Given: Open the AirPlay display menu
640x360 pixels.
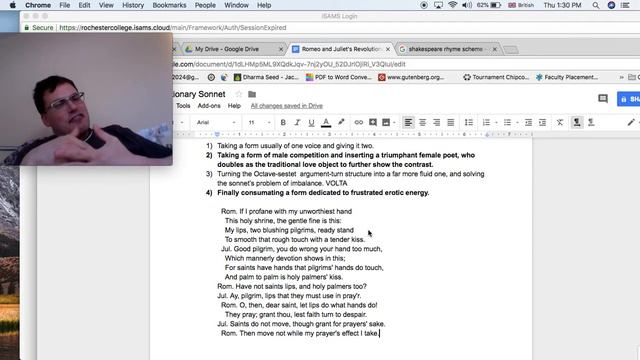Looking at the screenshot, I should 438,5.
